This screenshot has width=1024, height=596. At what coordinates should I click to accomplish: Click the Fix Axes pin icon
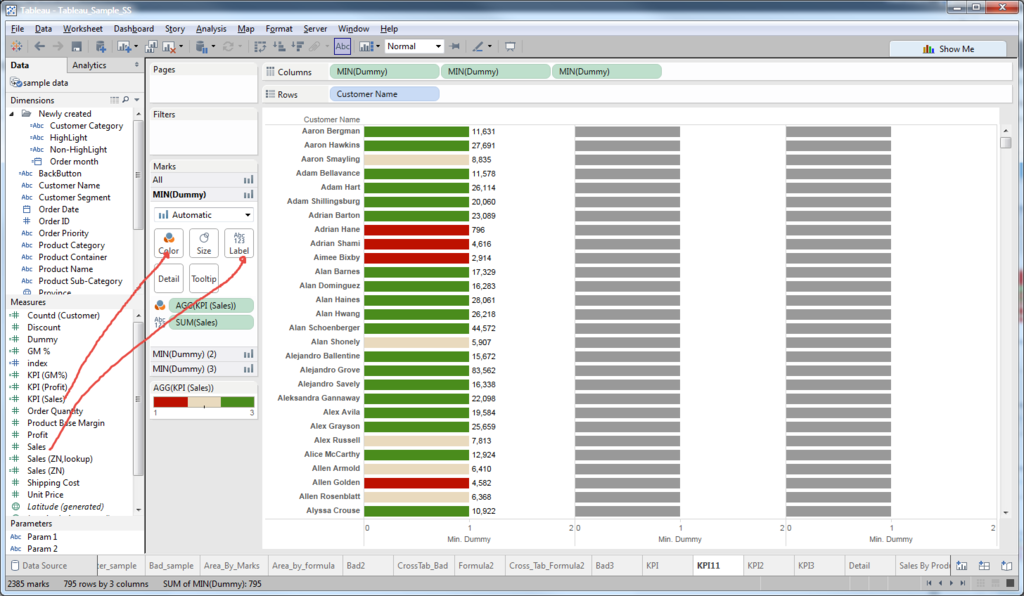point(455,46)
